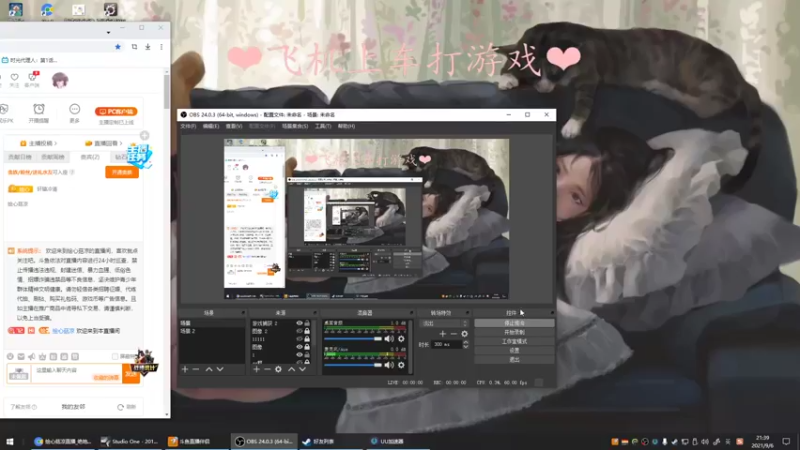Move the scene down in OBS scenes list
The height and width of the screenshot is (450, 800).
(x=220, y=369)
